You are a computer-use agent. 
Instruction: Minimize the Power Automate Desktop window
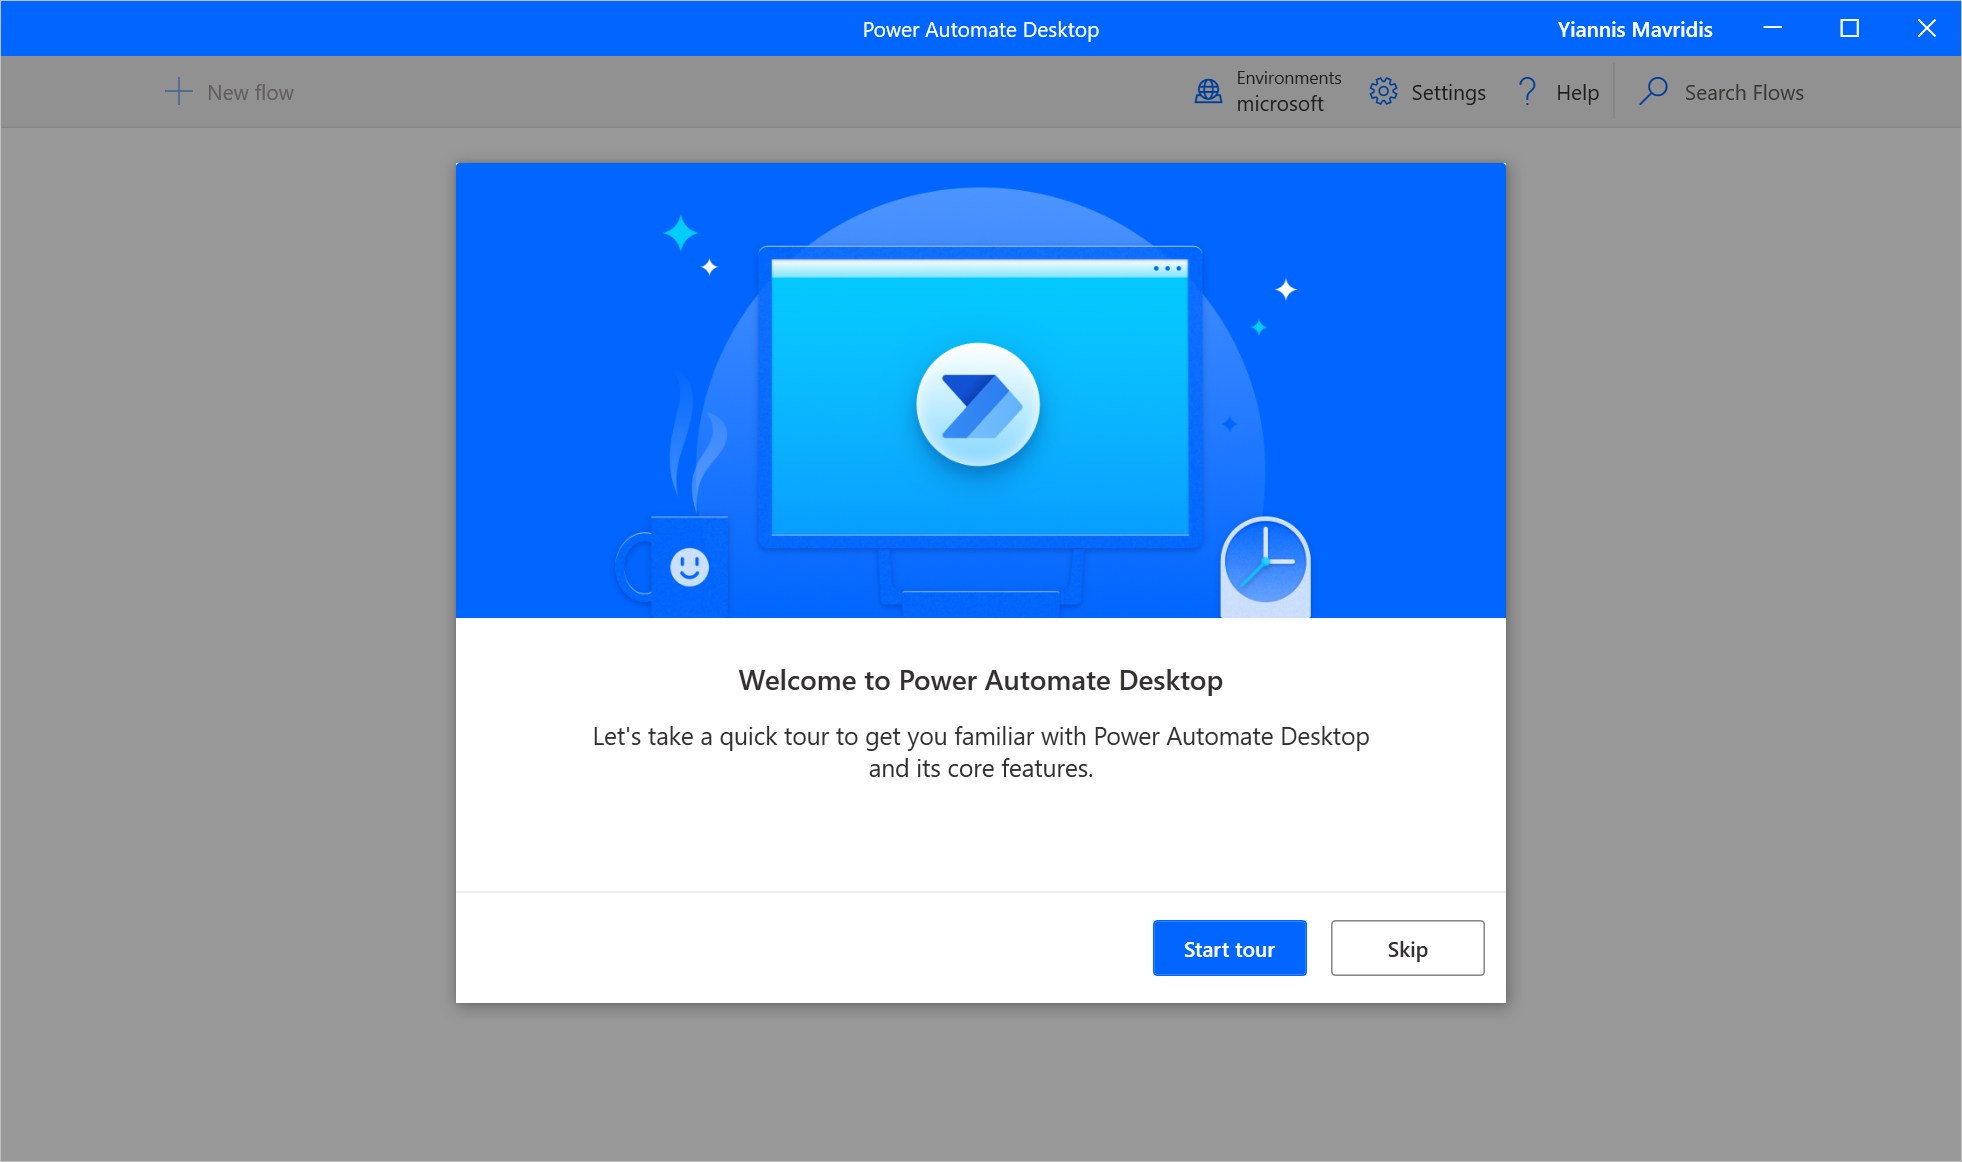tap(1772, 28)
